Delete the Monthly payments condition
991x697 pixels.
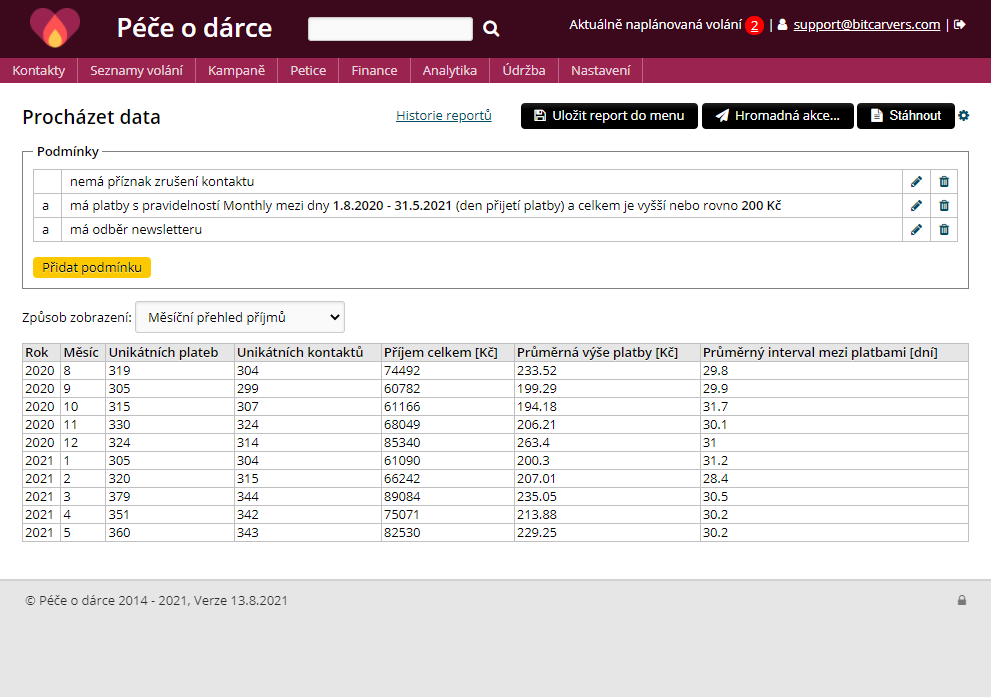point(944,206)
